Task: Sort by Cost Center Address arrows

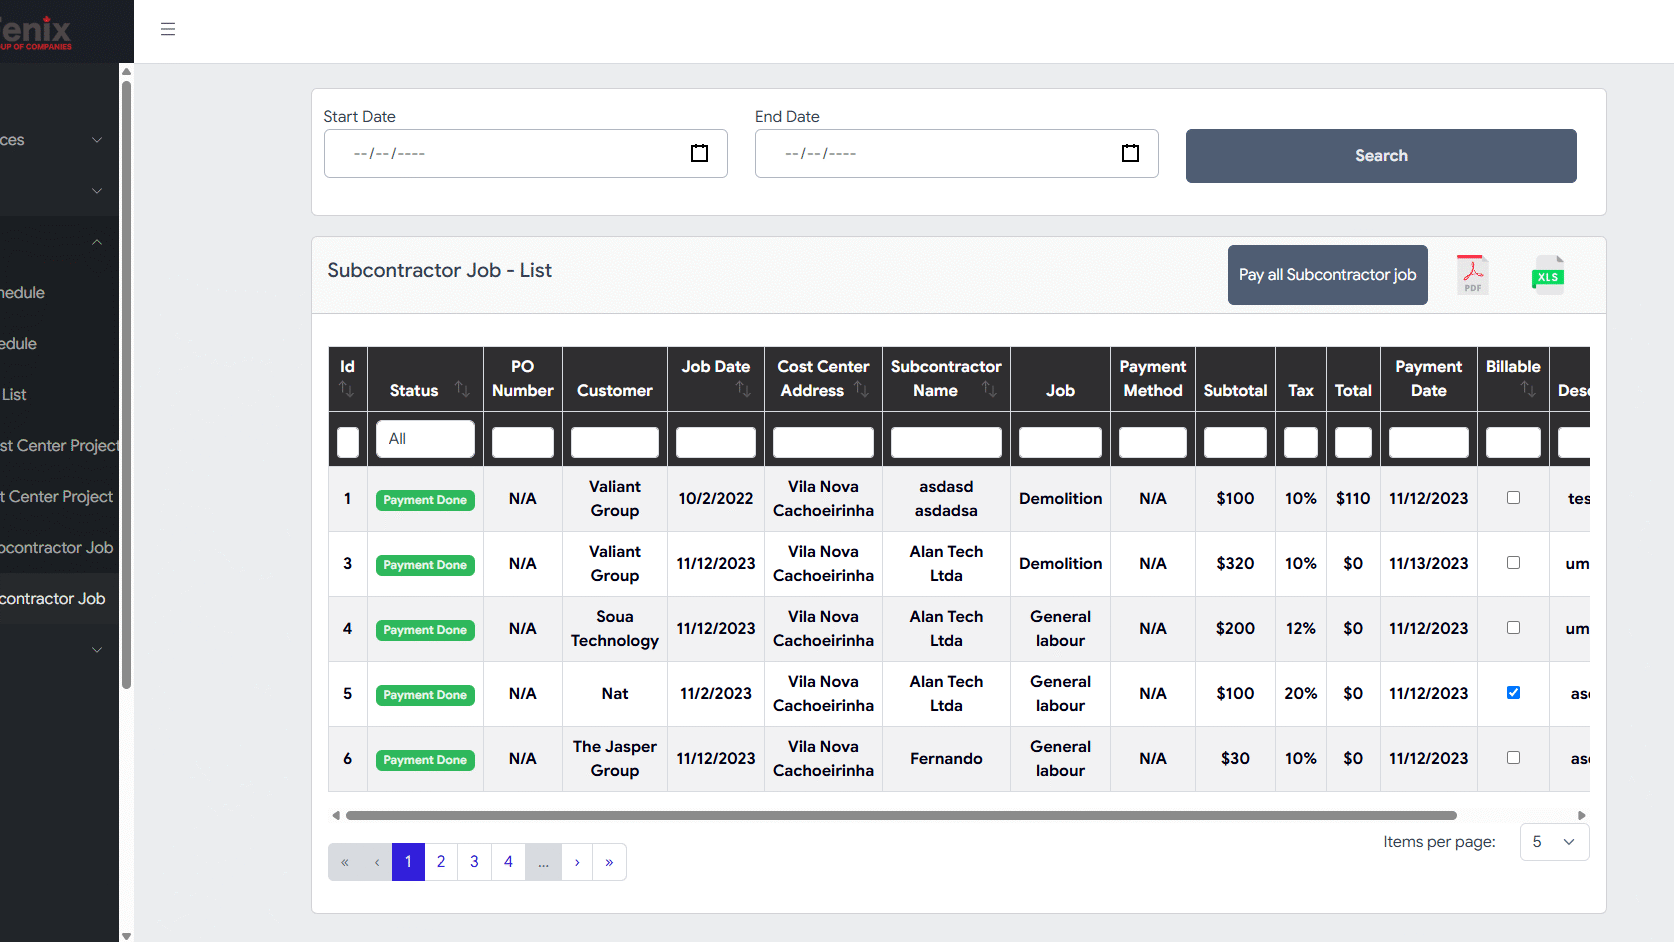Action: [861, 389]
